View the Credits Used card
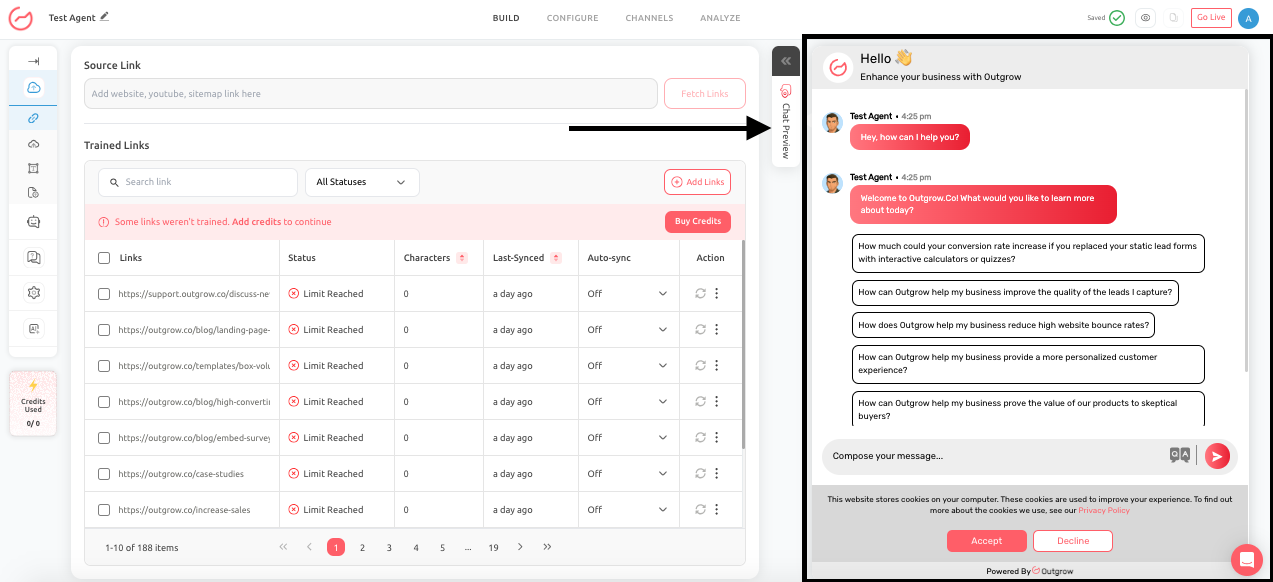Viewport: 1273px width, 582px height. pos(33,403)
